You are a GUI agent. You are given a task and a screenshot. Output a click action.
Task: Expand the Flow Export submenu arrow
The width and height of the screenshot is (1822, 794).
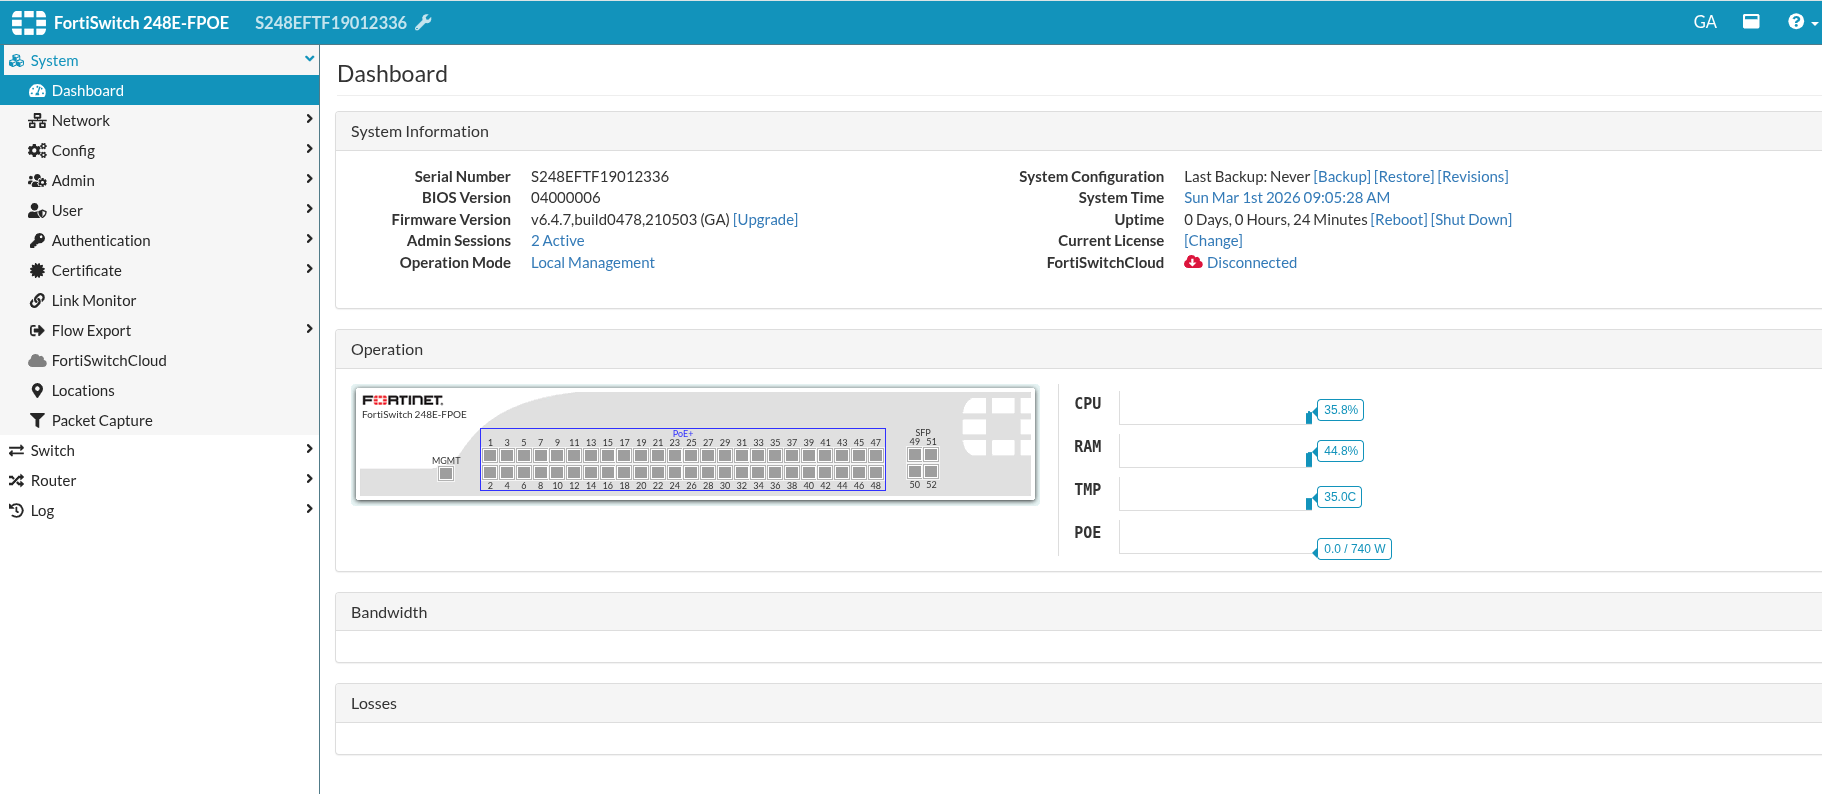[x=309, y=329]
